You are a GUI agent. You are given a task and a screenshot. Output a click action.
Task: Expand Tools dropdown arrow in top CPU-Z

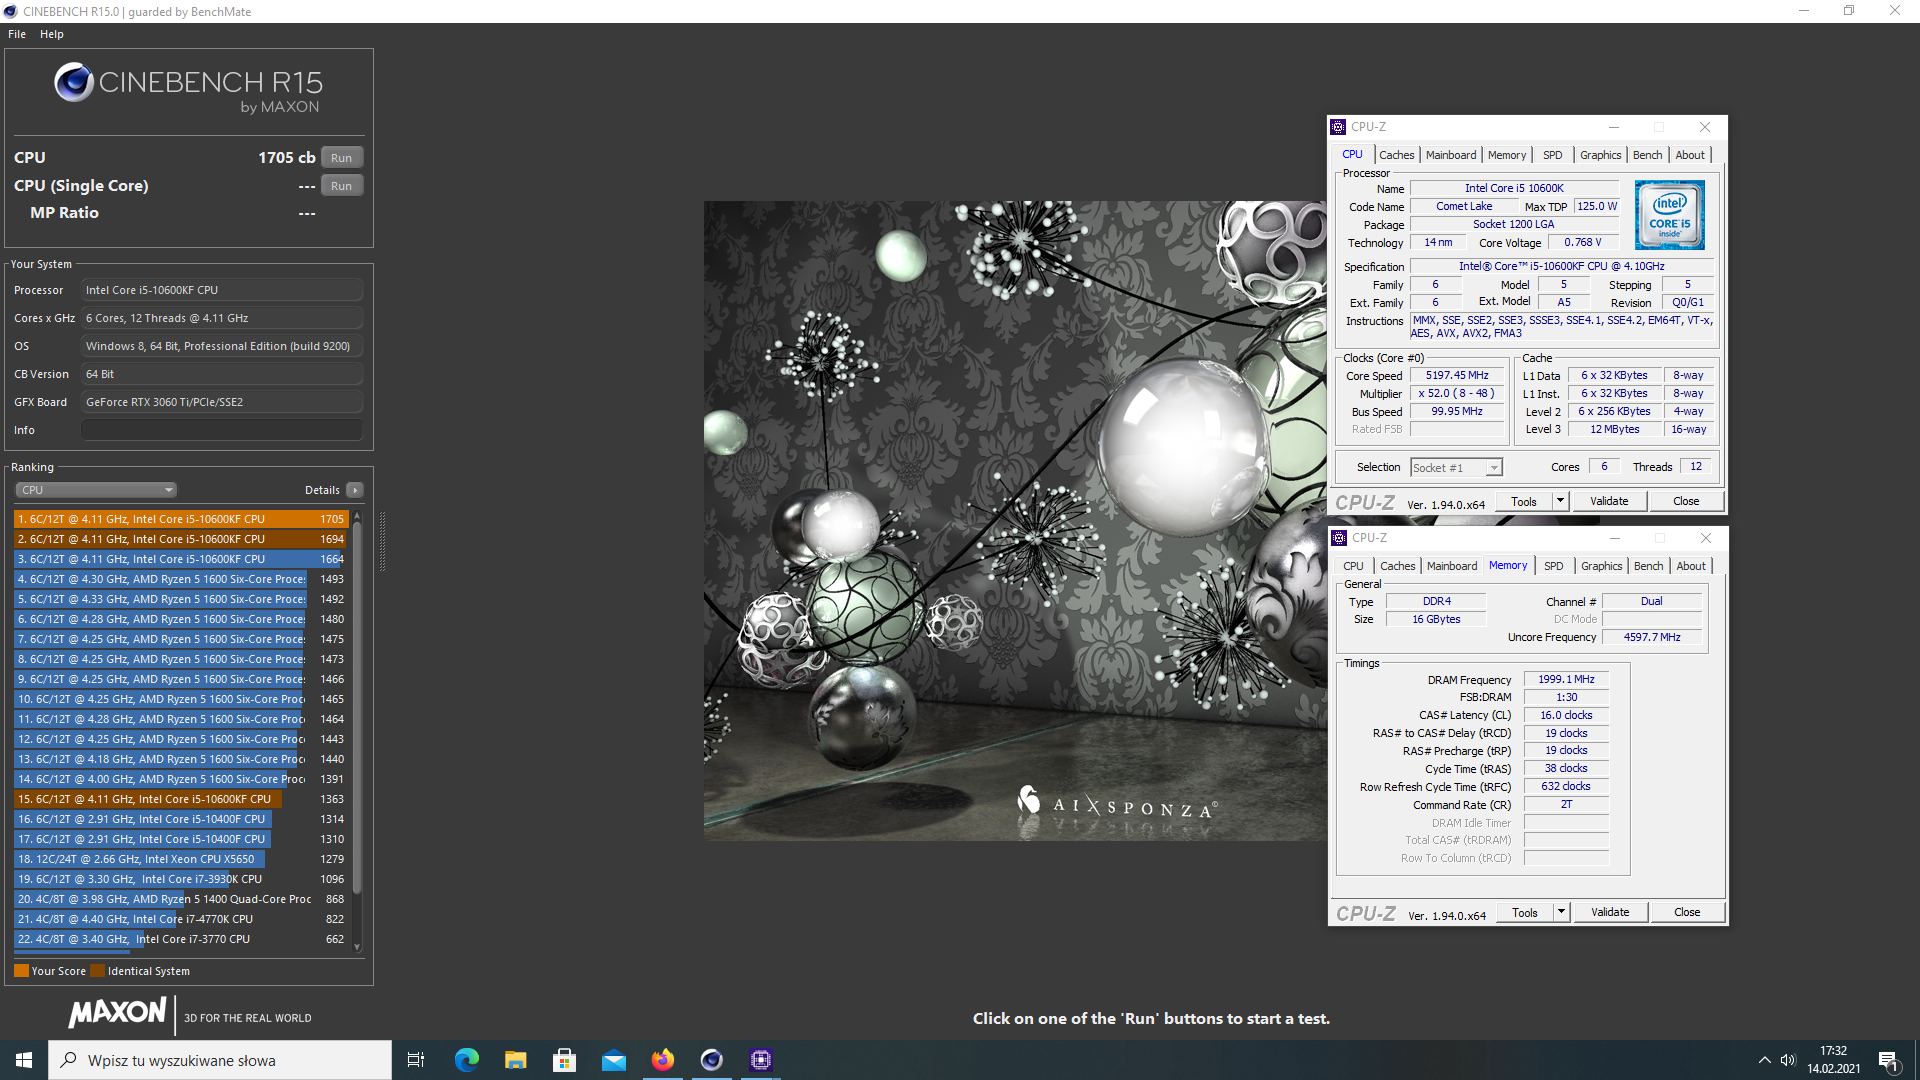click(1560, 501)
